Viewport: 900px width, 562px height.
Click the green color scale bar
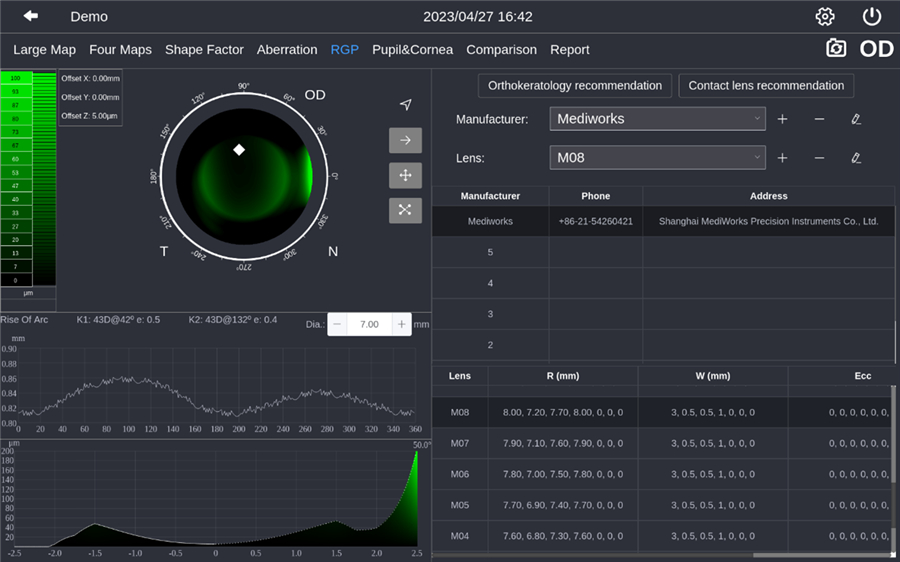(44, 179)
